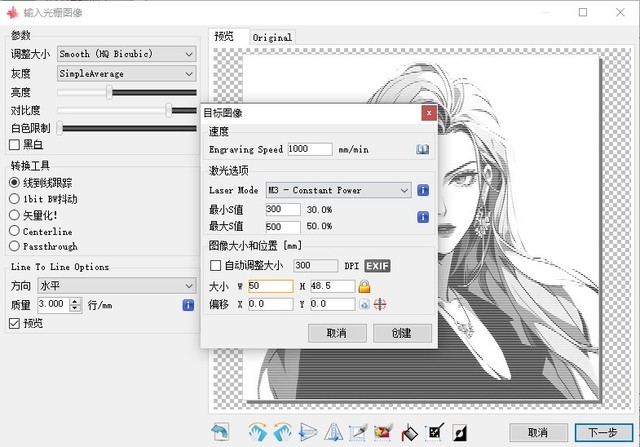
Task: Show info for Laser Mode
Action: tap(423, 190)
